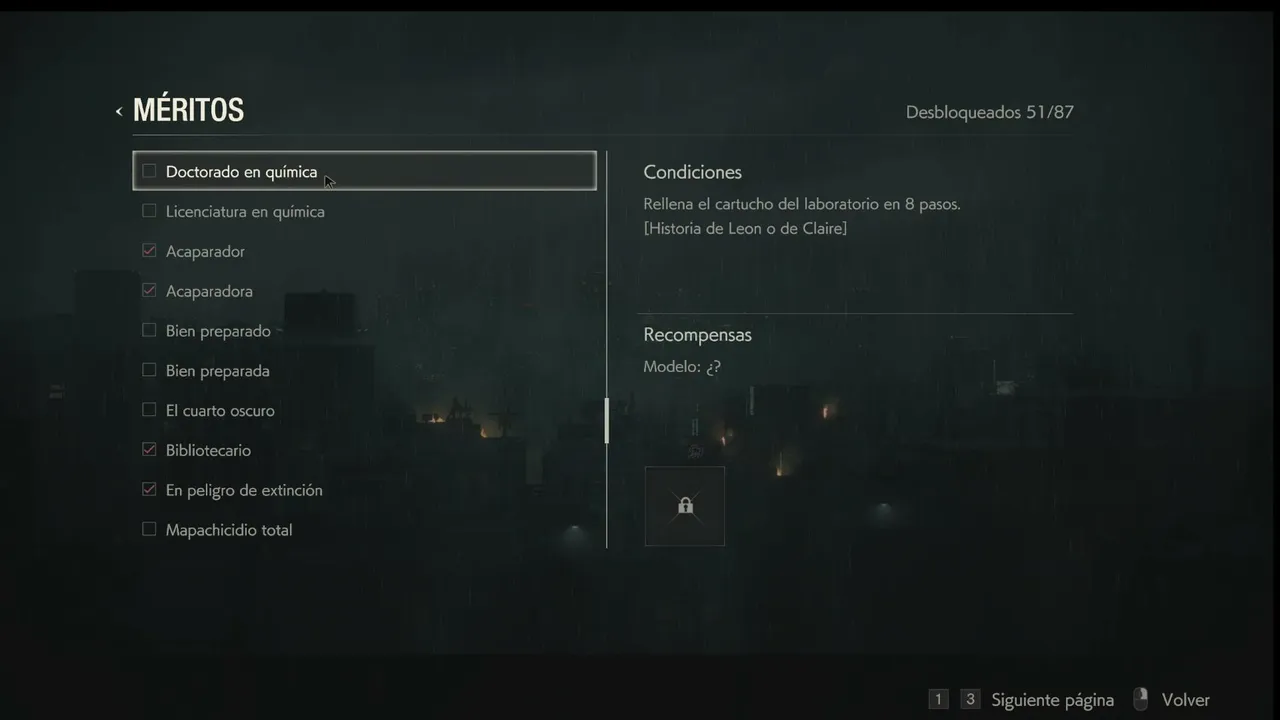This screenshot has width=1280, height=720.
Task: Toggle the En peligro de extinción checkbox
Action: tap(149, 490)
